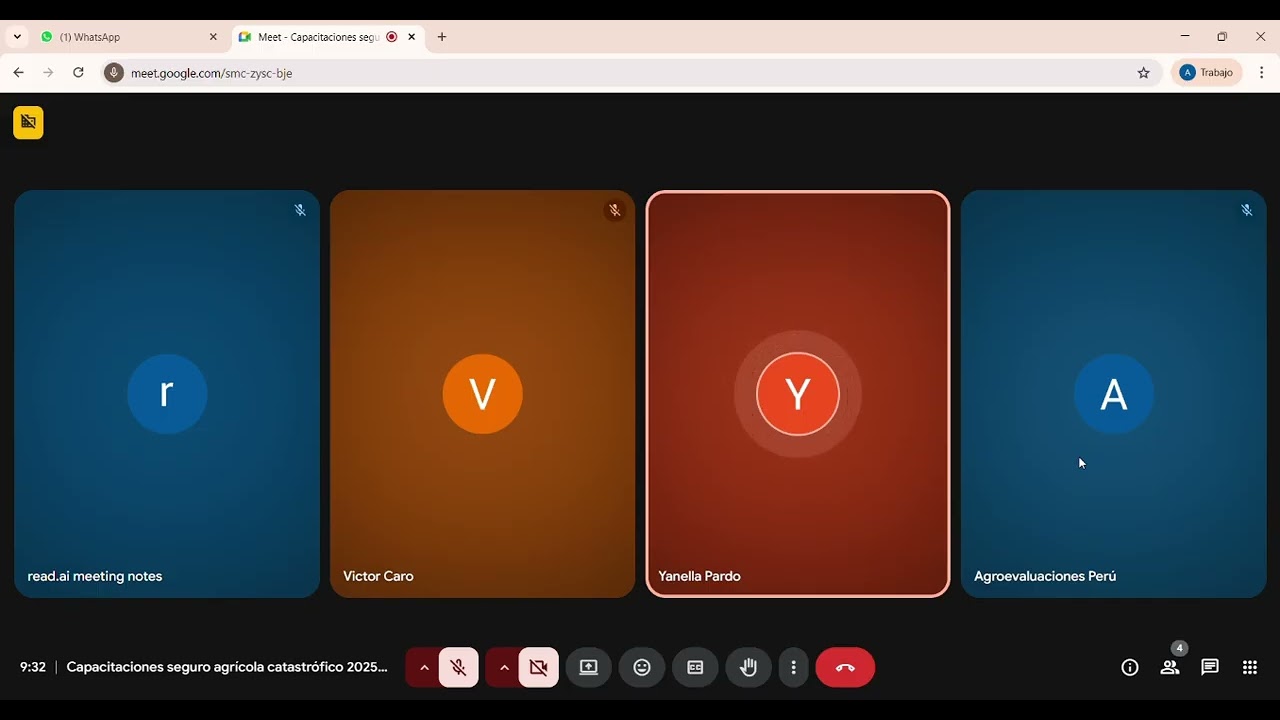Bookmark this page with the star
Screen dimensions: 1280x720
[x=1144, y=73]
